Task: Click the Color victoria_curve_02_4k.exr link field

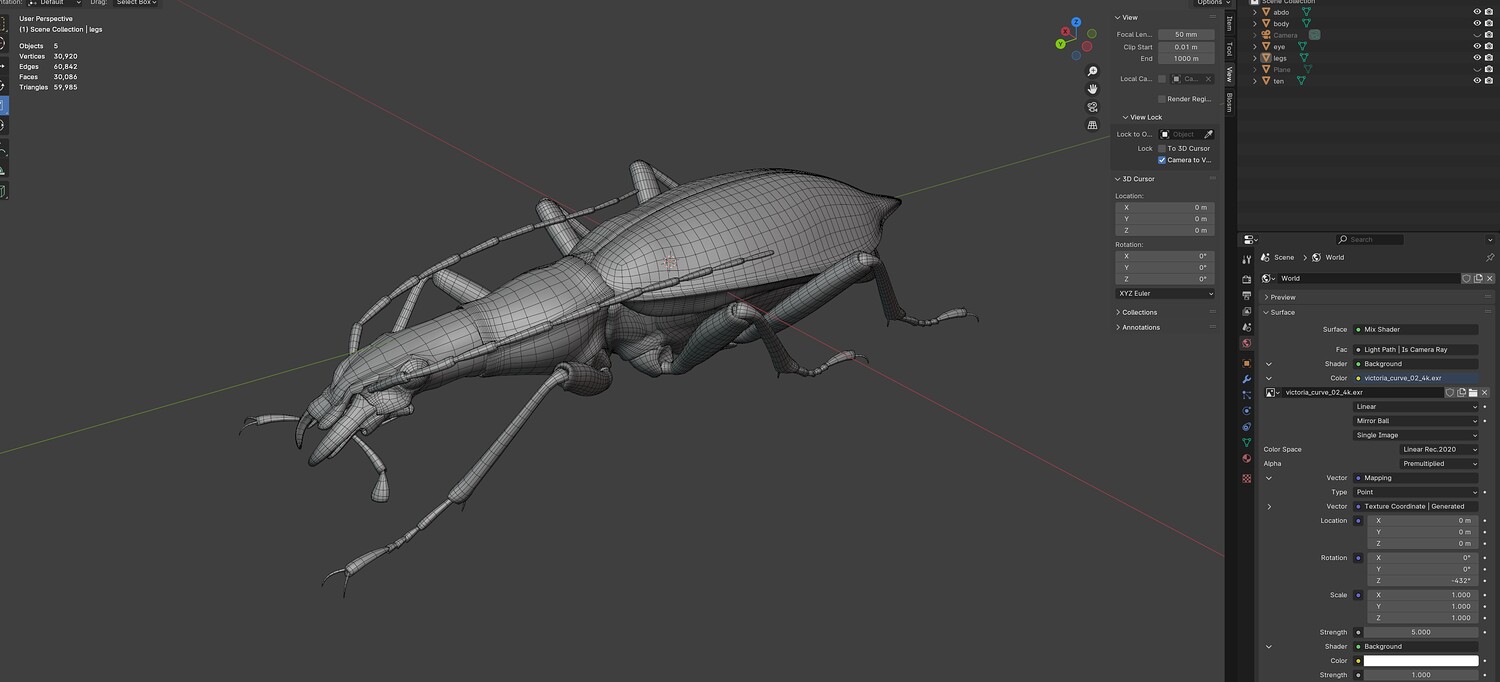Action: [x=1415, y=378]
